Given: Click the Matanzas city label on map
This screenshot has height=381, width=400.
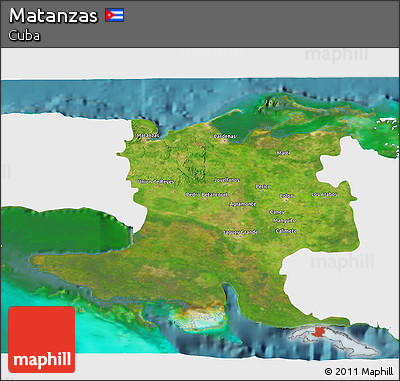Looking at the screenshot, I should [148, 136].
